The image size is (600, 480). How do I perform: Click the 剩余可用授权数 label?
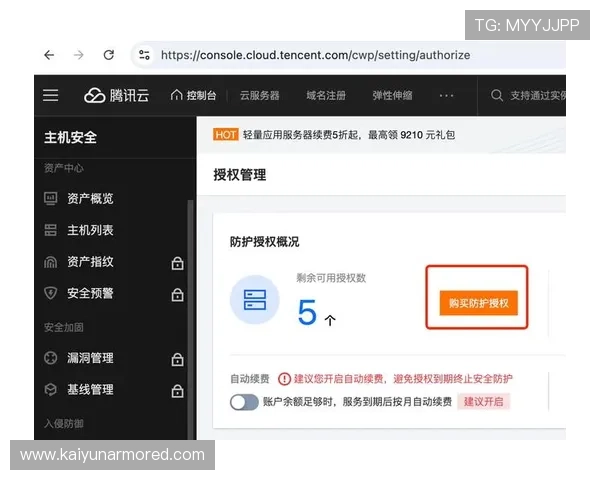[x=331, y=278]
